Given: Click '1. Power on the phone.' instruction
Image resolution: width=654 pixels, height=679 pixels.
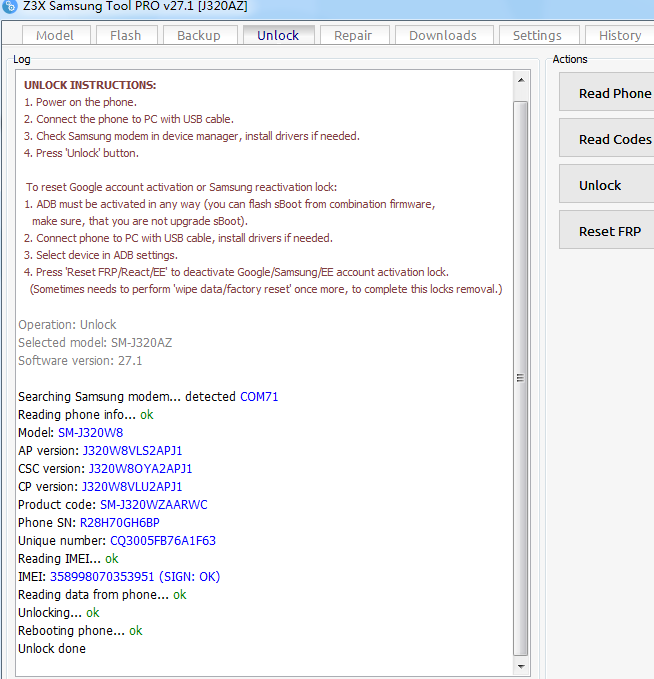Looking at the screenshot, I should 81,102.
